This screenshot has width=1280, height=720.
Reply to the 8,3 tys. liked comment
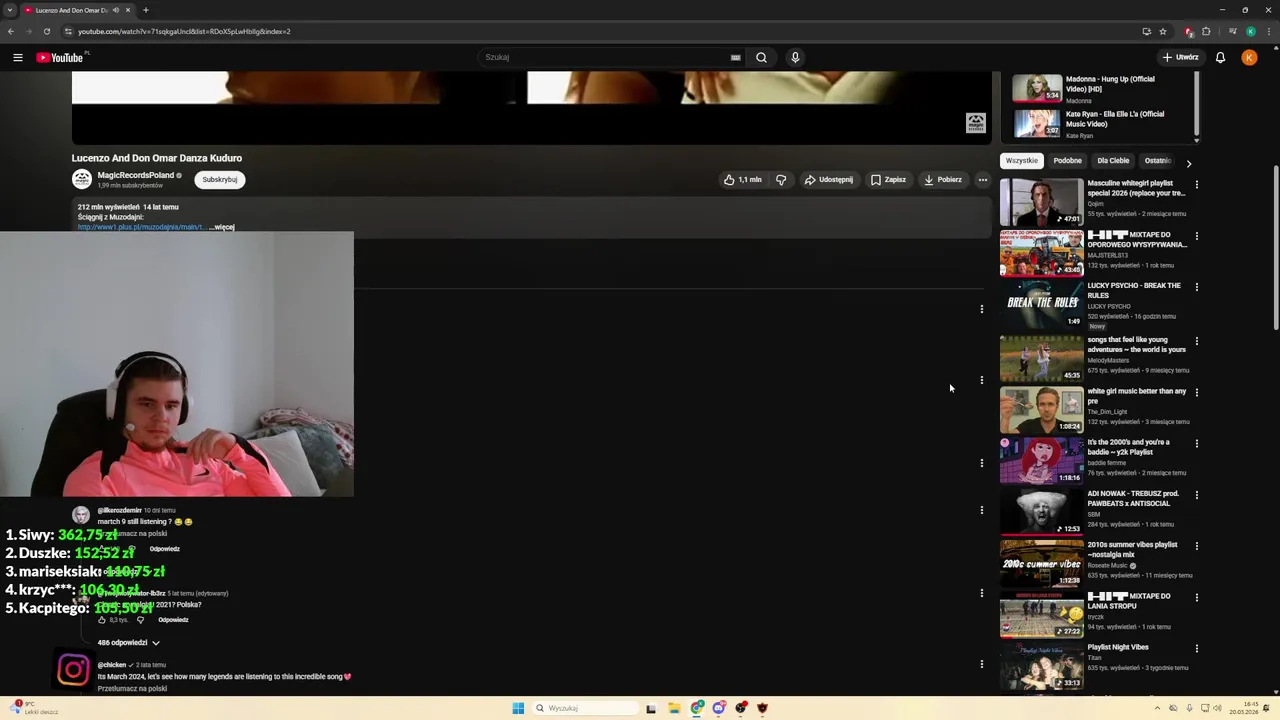[x=173, y=620]
